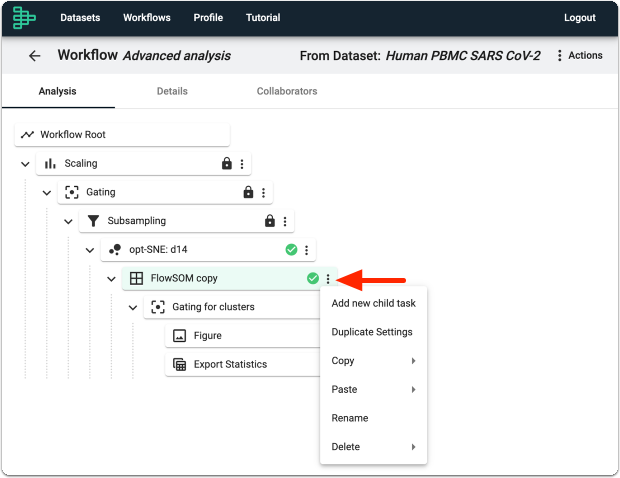The height and width of the screenshot is (478, 620).
Task: Click the lock icon on Scaling
Action: click(x=227, y=163)
